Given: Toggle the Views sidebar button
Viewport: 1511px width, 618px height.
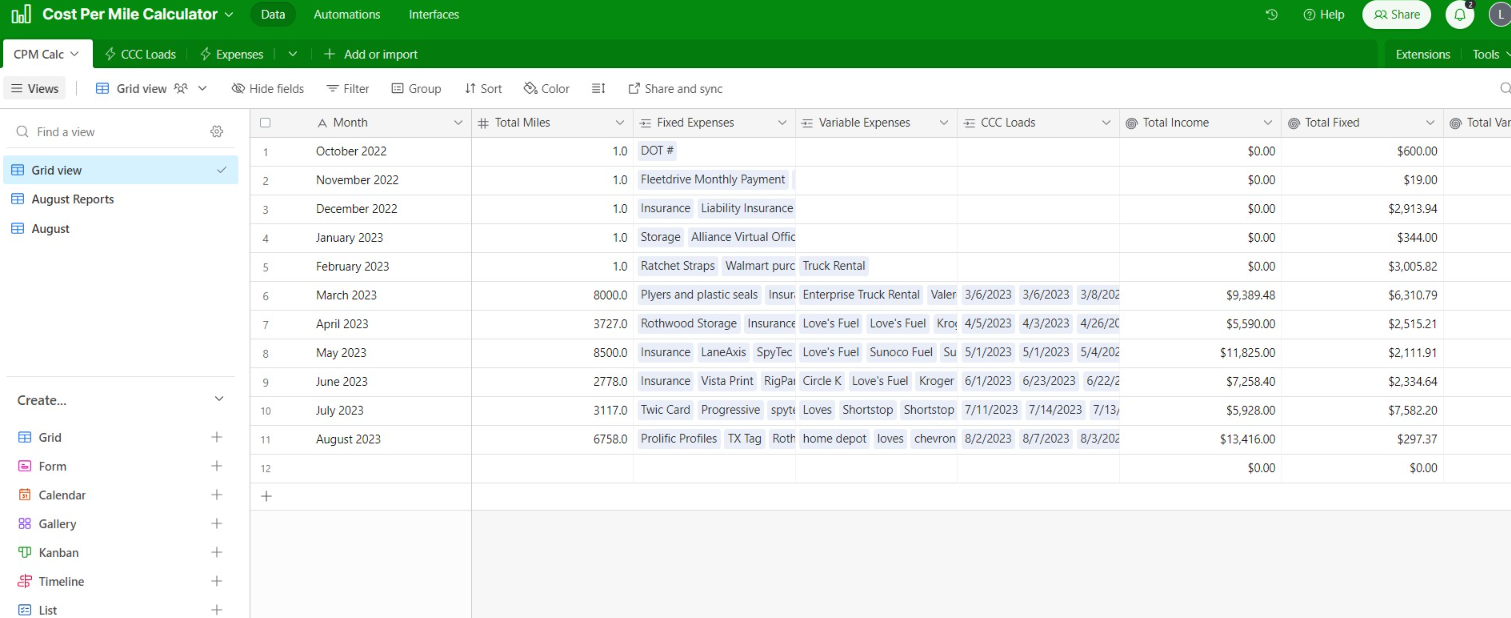Looking at the screenshot, I should point(34,88).
